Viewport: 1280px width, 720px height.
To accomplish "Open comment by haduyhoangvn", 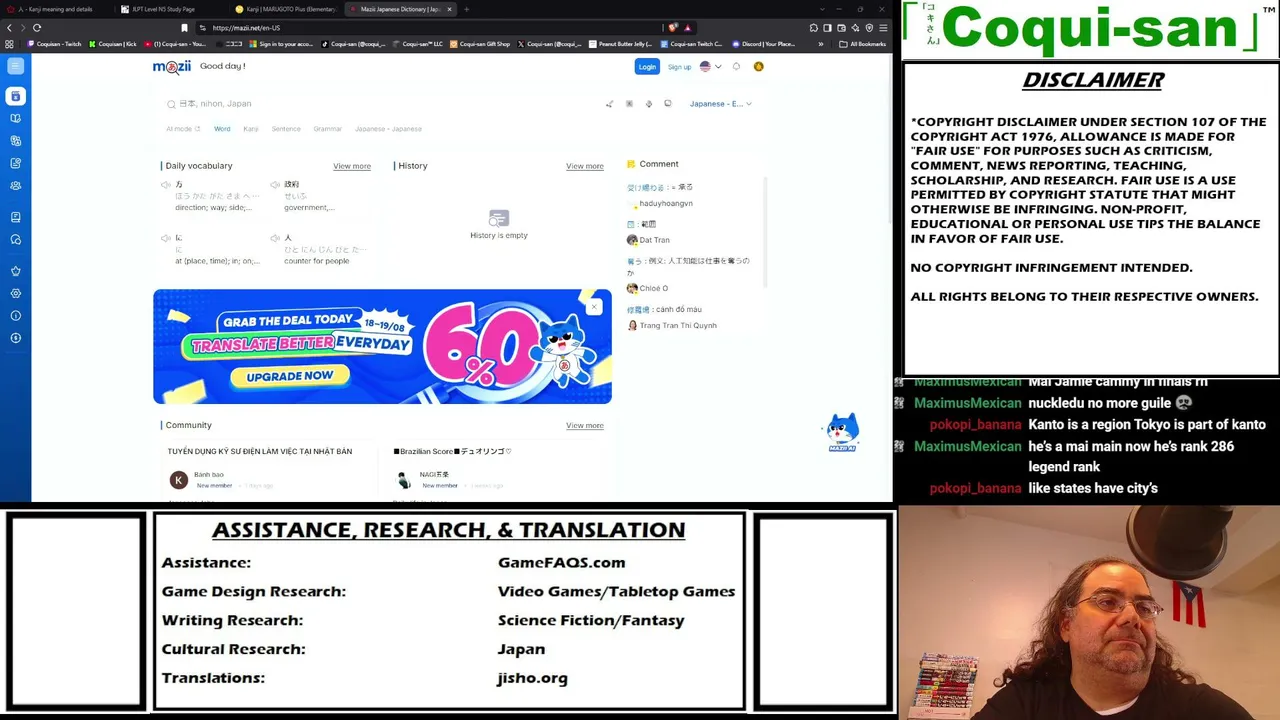I will click(665, 204).
